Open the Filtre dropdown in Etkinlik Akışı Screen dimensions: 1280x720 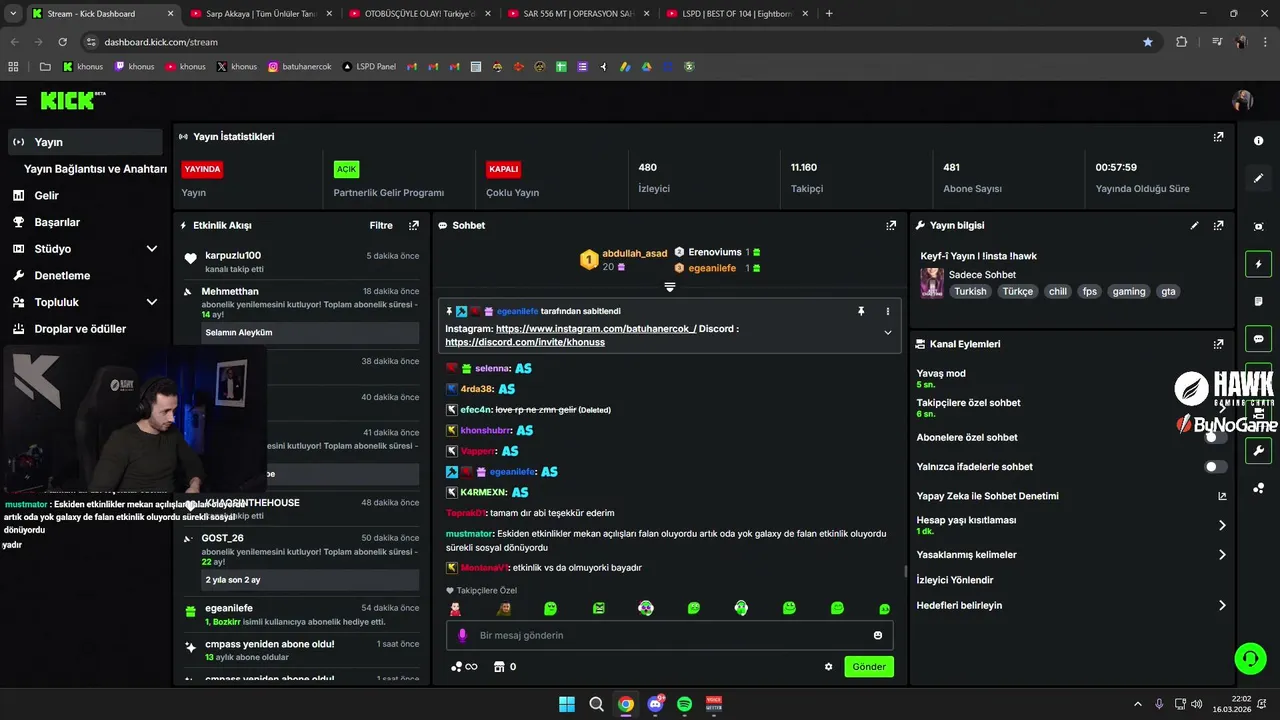(381, 226)
